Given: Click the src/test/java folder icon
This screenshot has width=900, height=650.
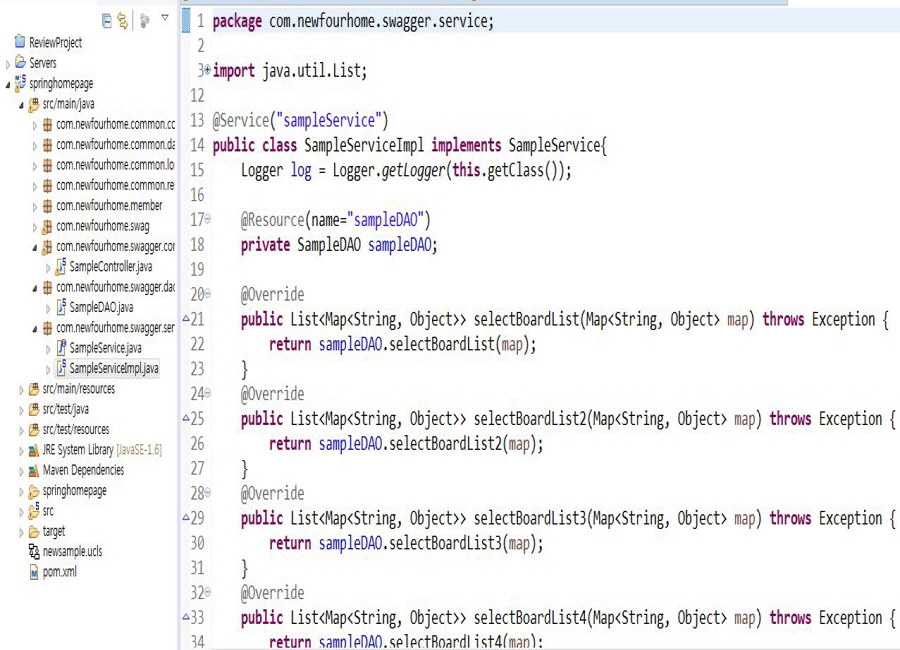Looking at the screenshot, I should (x=34, y=409).
